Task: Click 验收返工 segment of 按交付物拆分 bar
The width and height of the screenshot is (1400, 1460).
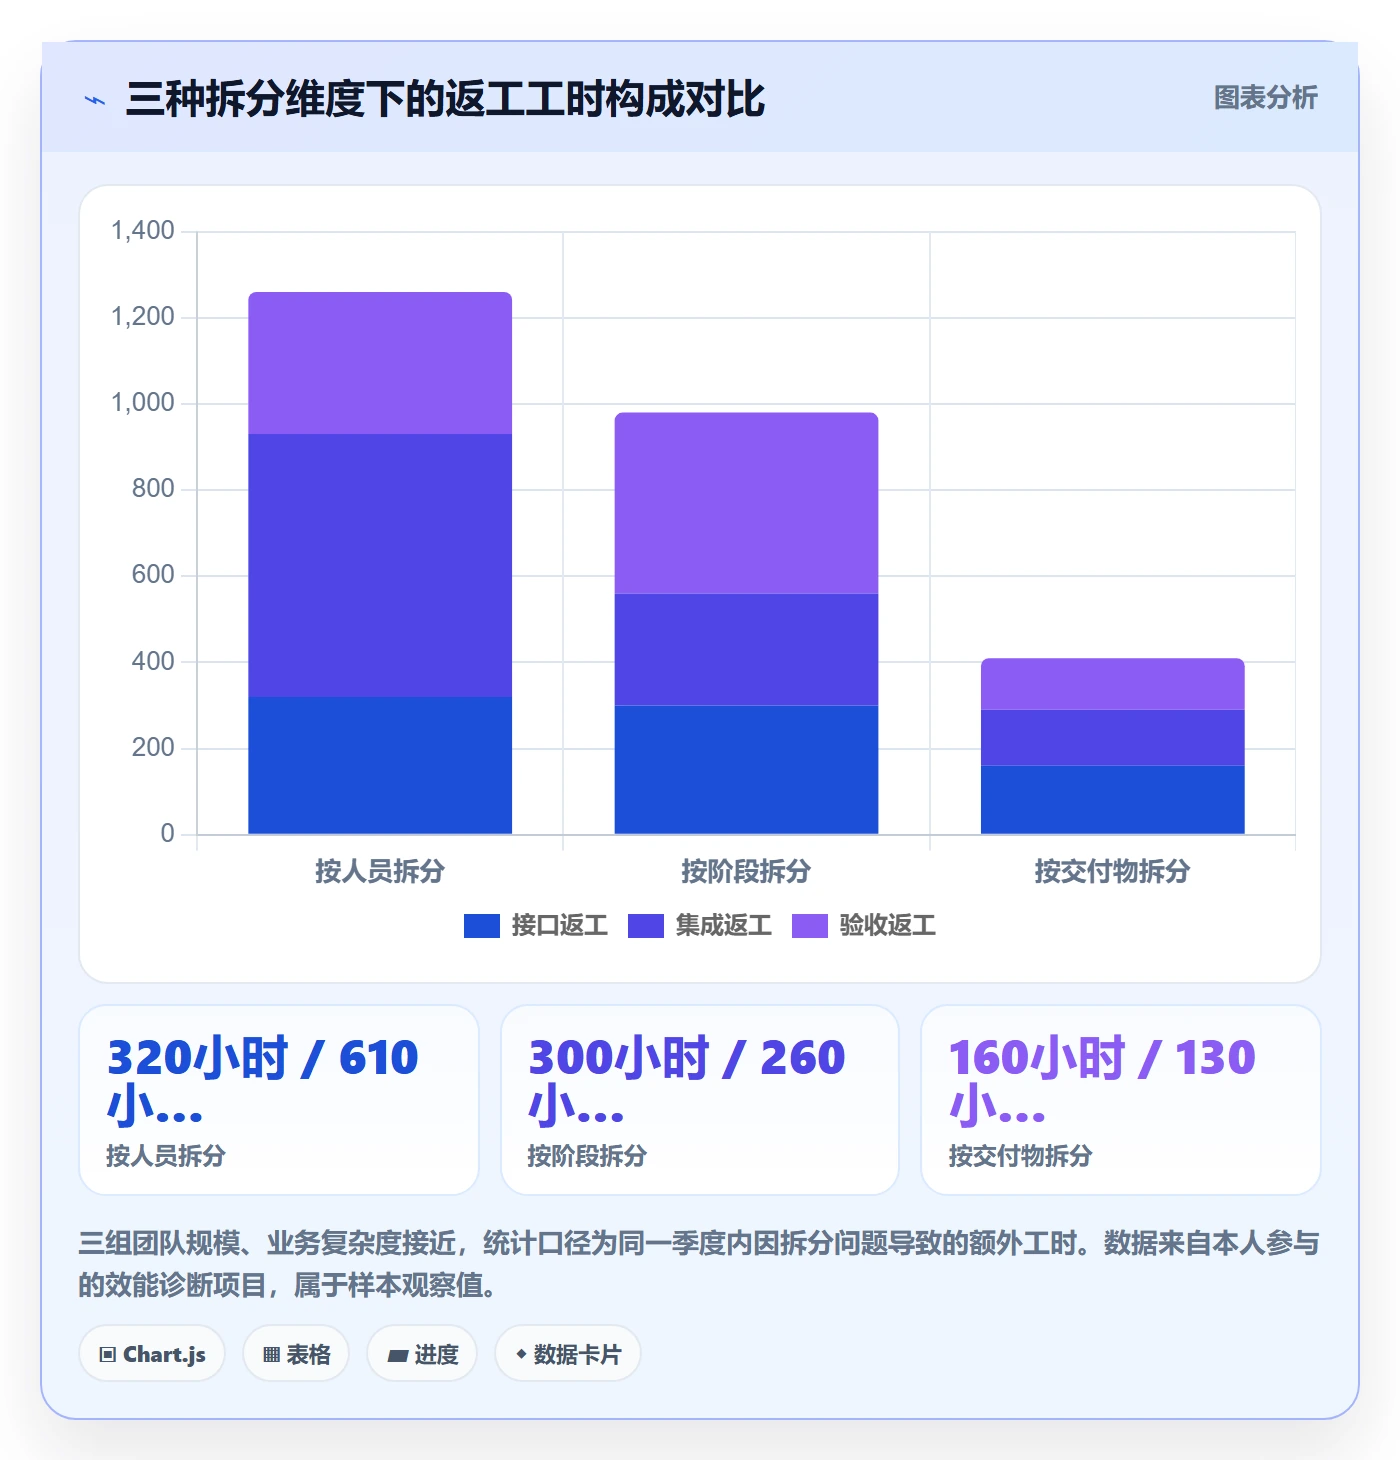Action: click(1112, 684)
